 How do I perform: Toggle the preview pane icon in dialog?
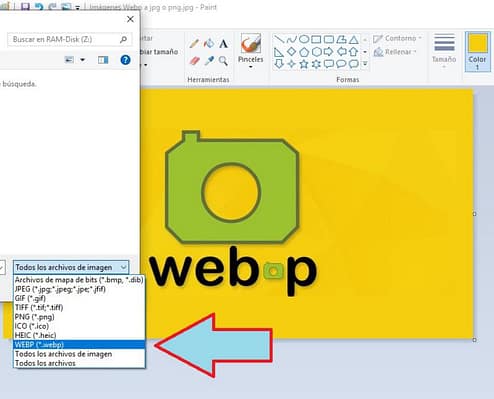pos(103,60)
